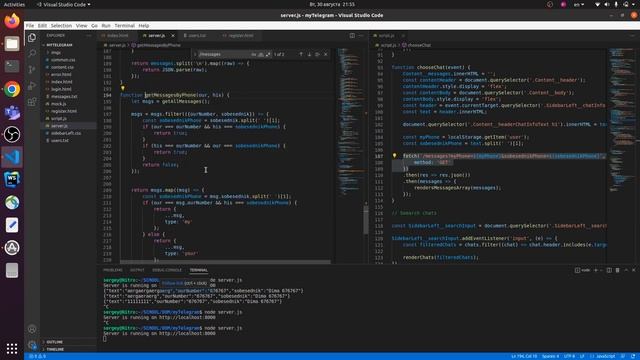The width and height of the screenshot is (640, 360).
Task: Toggle Use Regular Expression in find widget
Action: click(x=268, y=54)
